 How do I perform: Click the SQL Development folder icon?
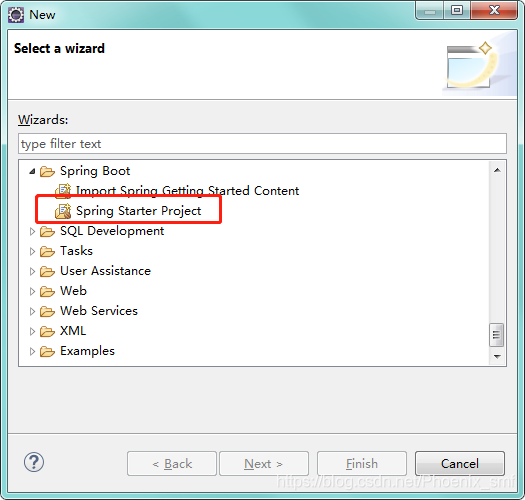coord(47,231)
